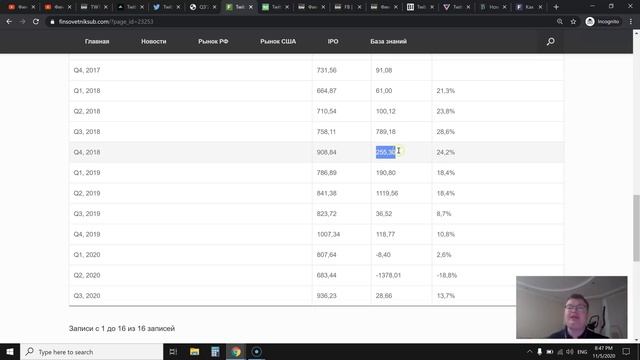
Task: Click the 24,2% cell
Action: [445, 152]
